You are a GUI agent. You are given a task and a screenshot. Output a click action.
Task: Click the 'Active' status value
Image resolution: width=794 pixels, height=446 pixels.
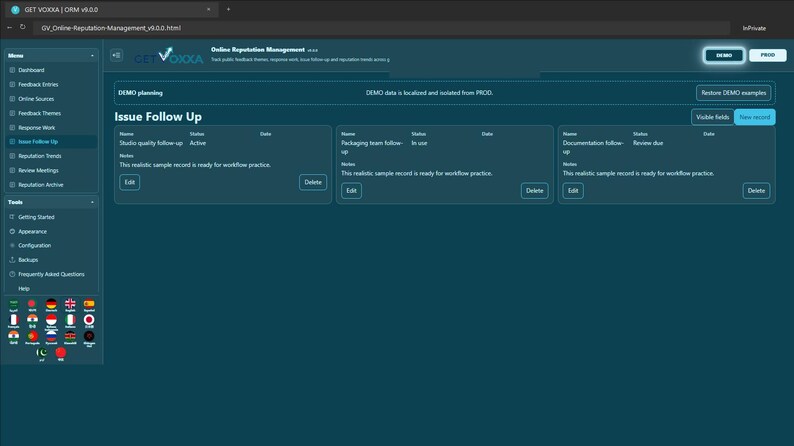click(197, 143)
